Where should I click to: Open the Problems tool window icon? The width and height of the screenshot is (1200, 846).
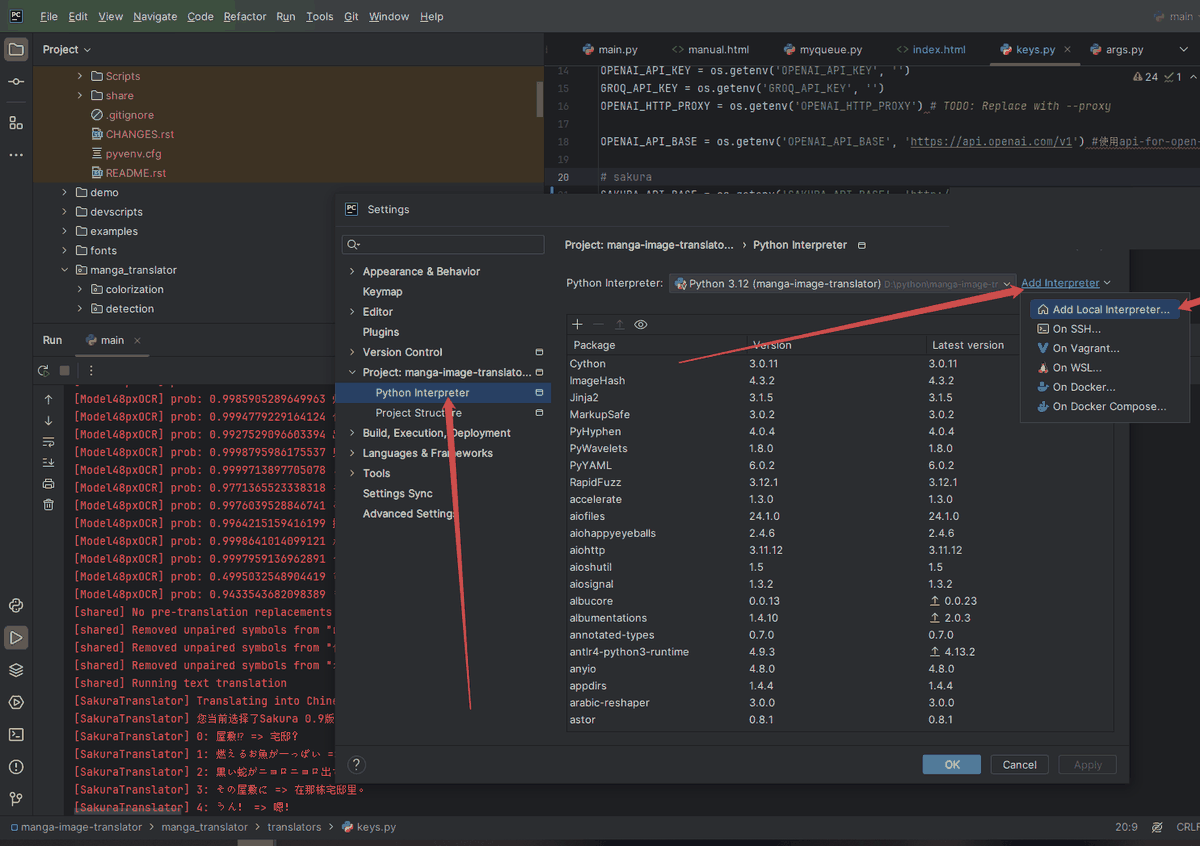click(x=16, y=767)
